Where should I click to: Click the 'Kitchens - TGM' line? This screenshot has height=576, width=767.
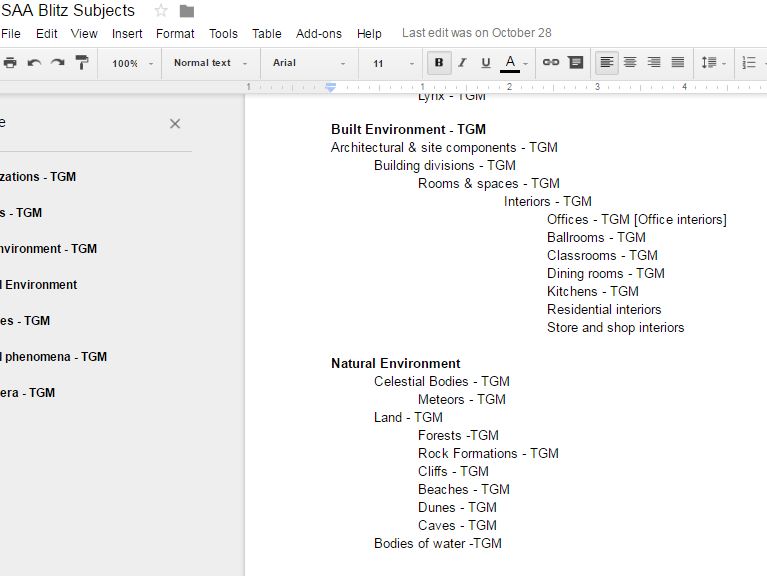(x=592, y=291)
